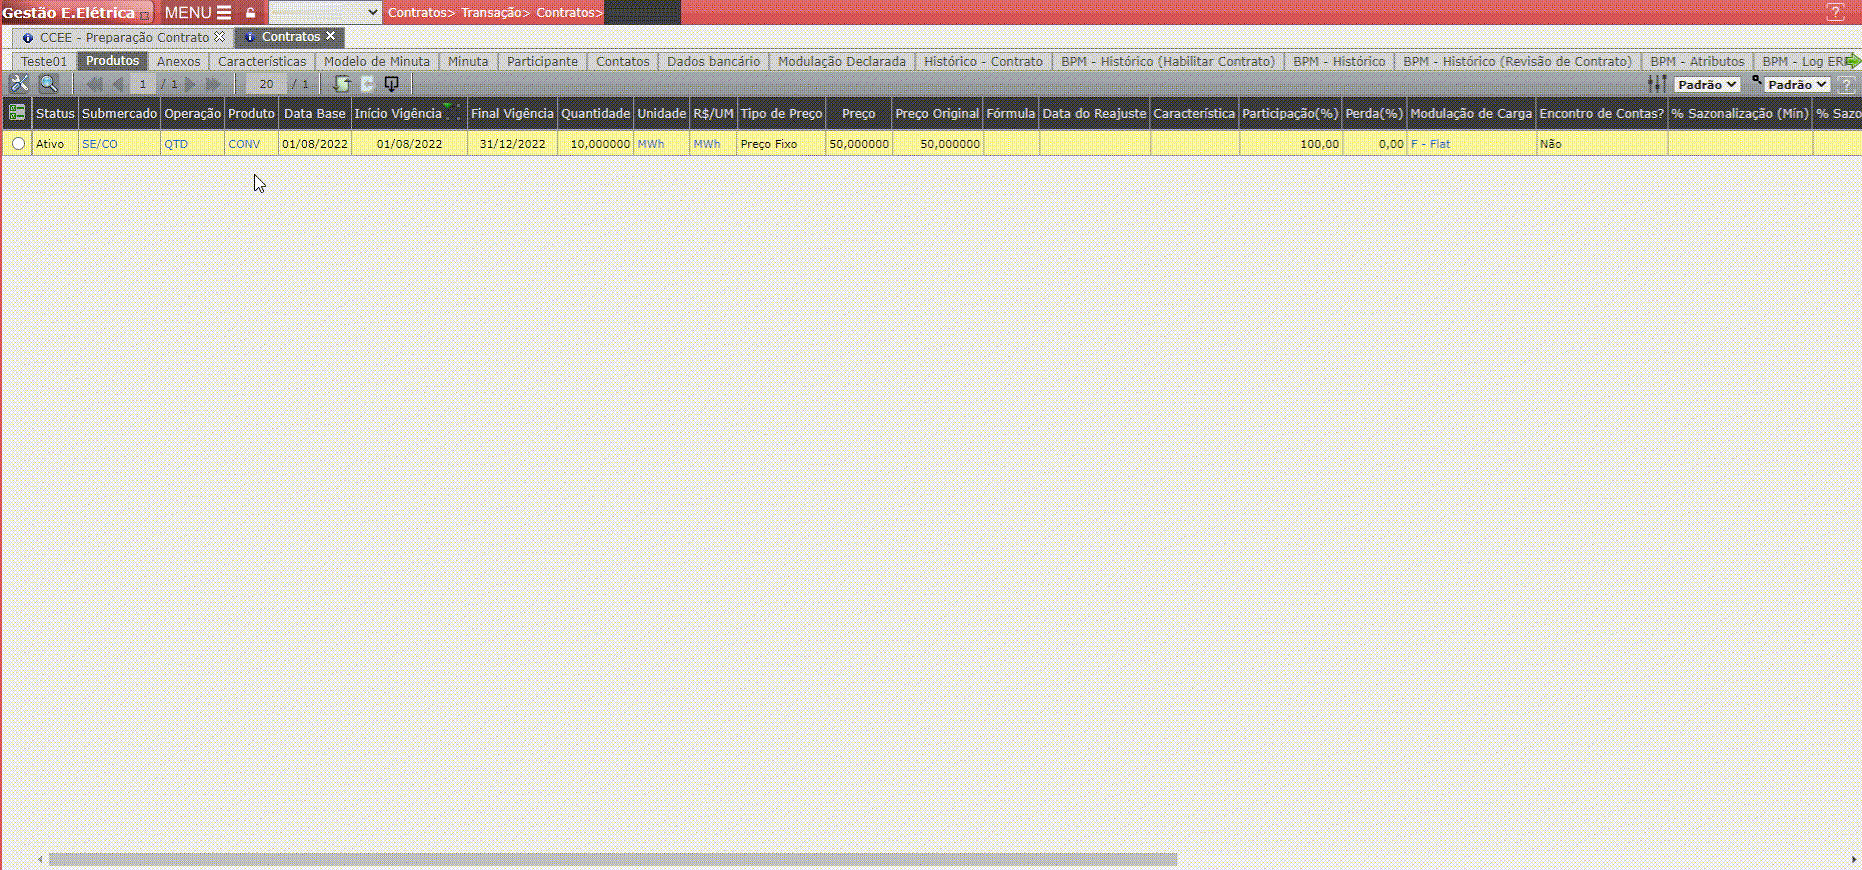Click the help question mark in header
This screenshot has height=870, width=1862.
pos(1835,12)
